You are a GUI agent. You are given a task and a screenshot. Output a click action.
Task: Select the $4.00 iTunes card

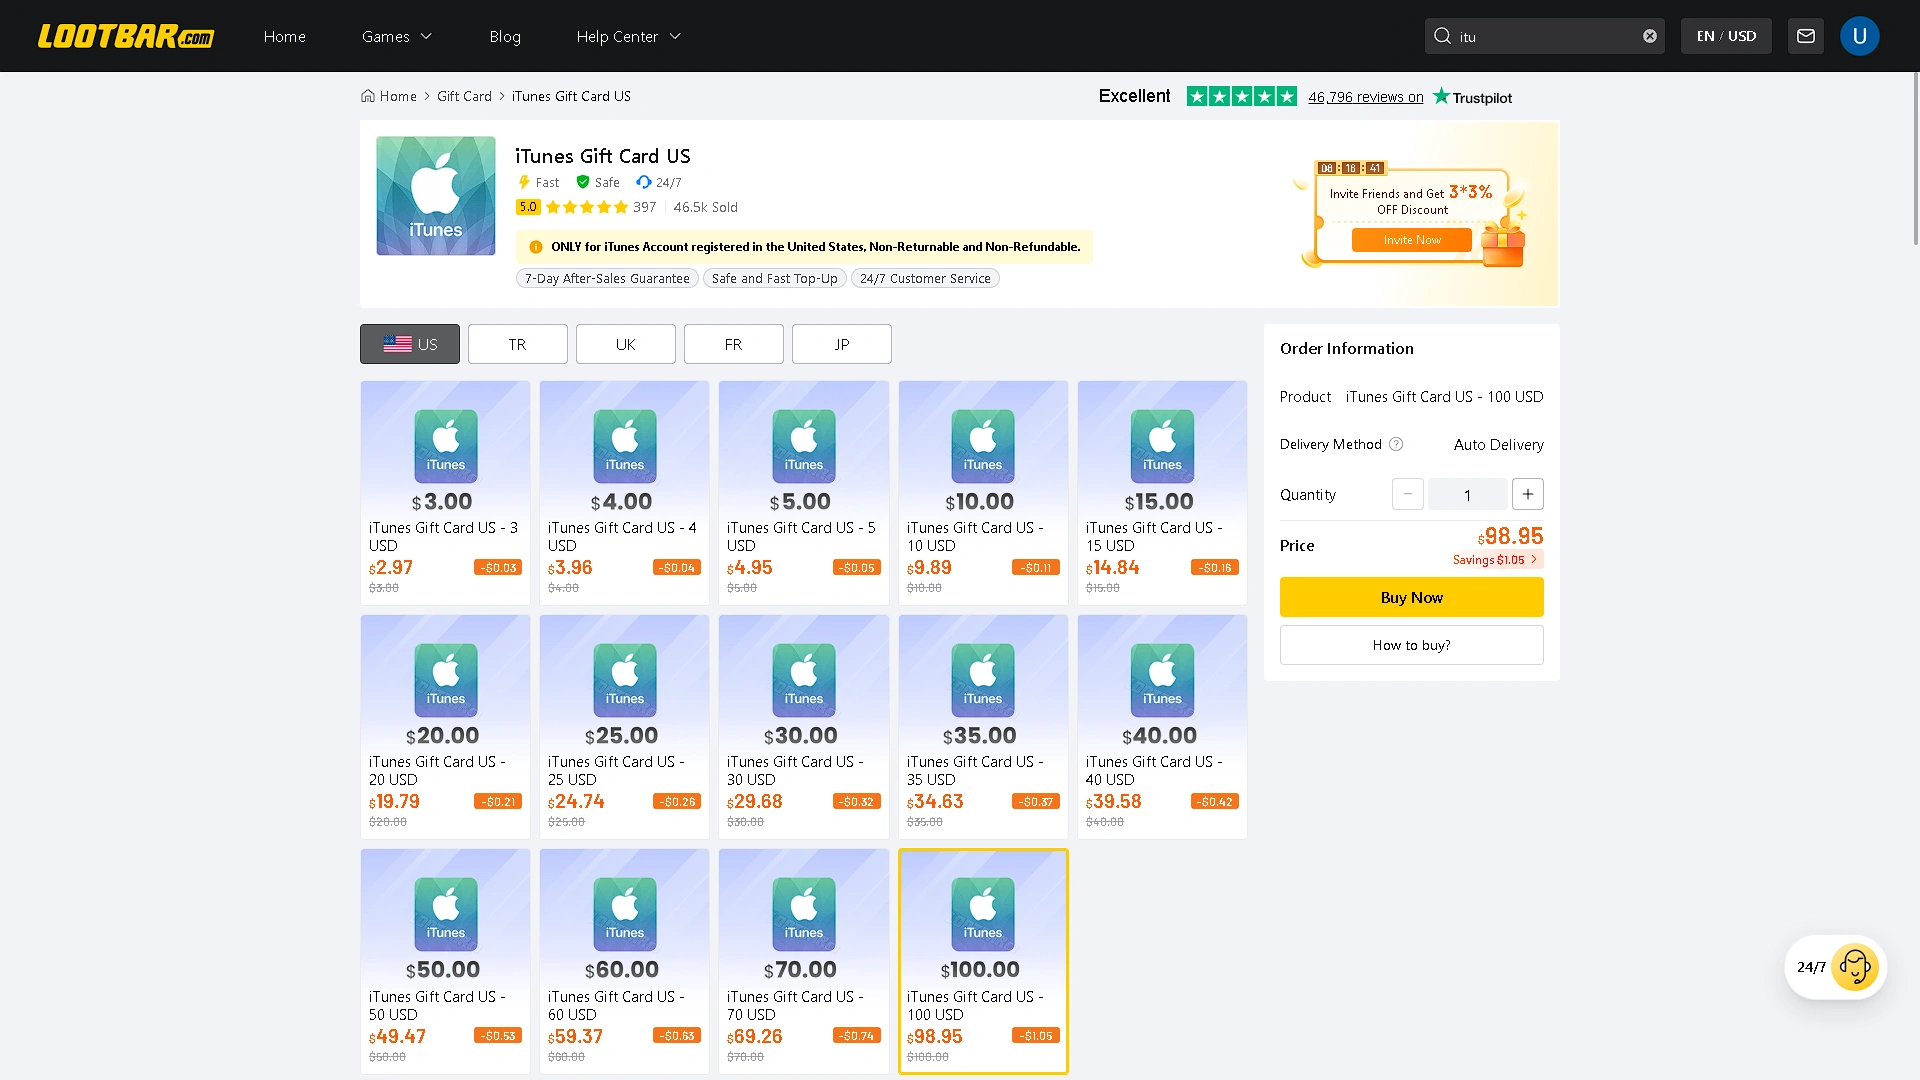pos(624,492)
